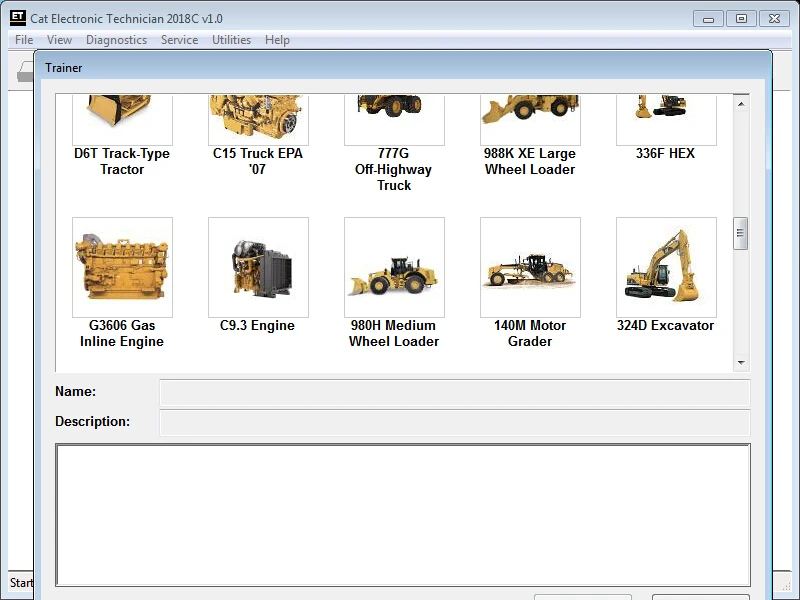This screenshot has width=800, height=600.
Task: Select the C15 Truck EPA '07 engine image
Action: pos(258,120)
